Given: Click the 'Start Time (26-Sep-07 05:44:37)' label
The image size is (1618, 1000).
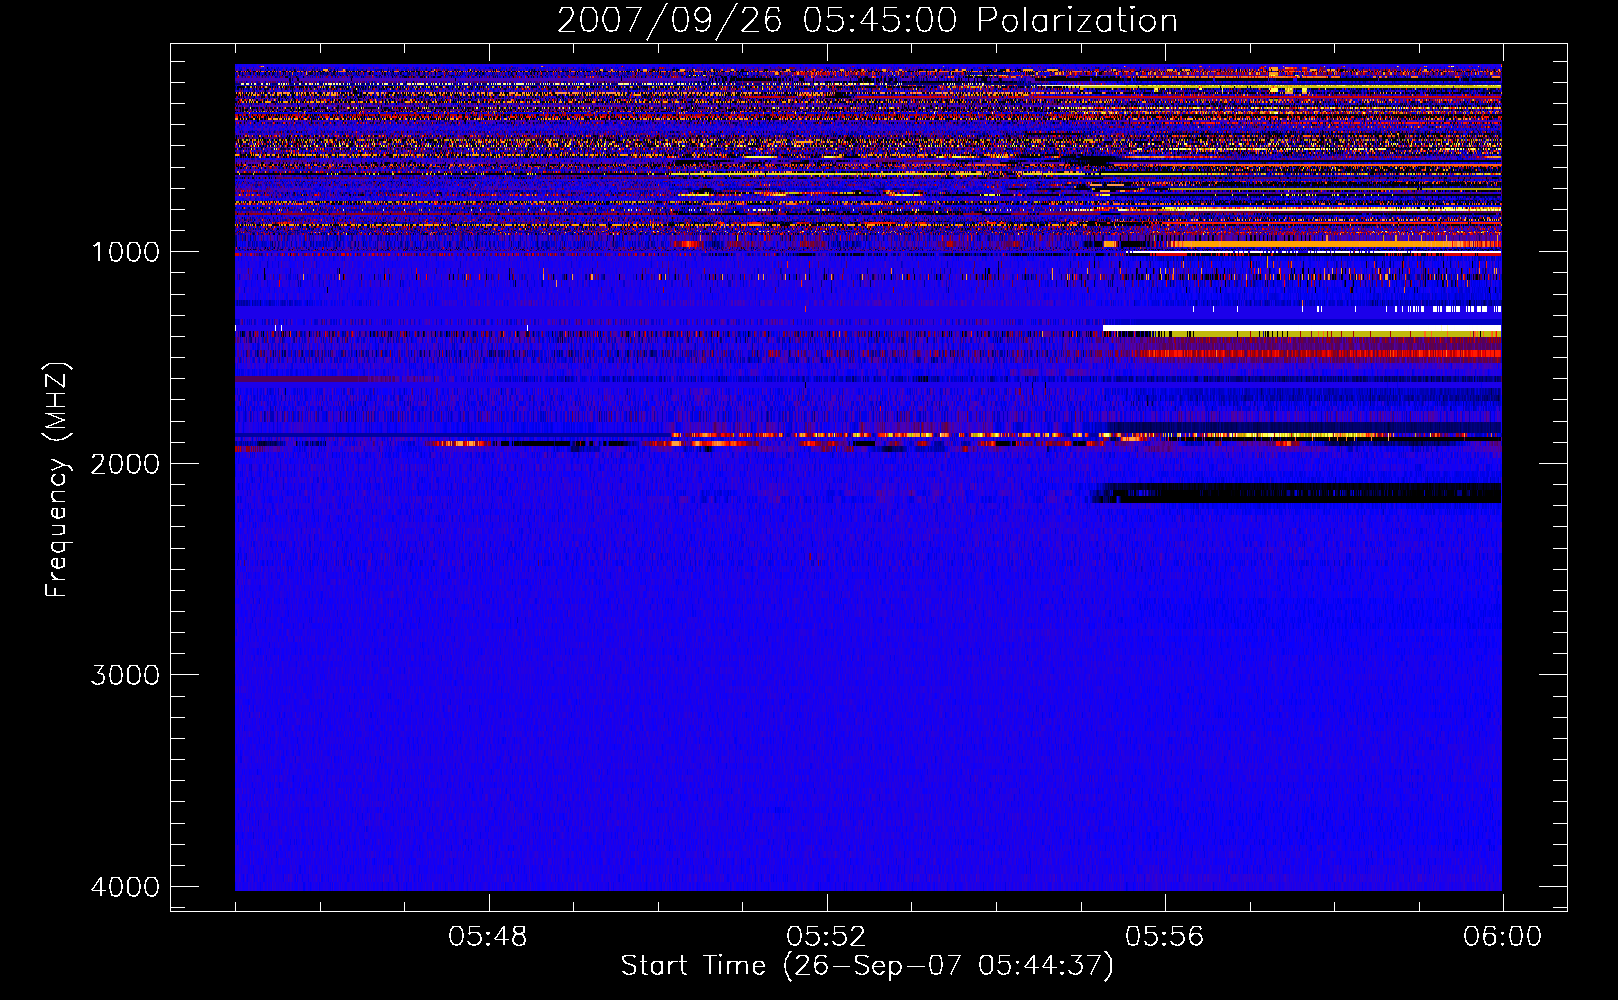Looking at the screenshot, I should click(867, 966).
